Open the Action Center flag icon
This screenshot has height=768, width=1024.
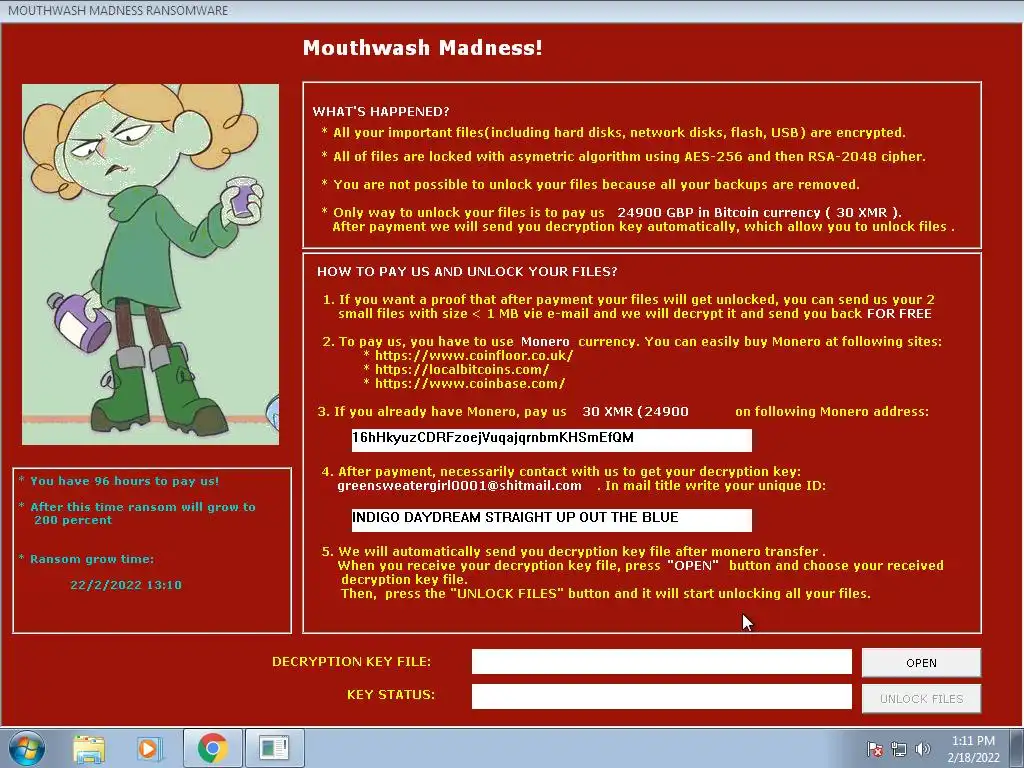(x=874, y=749)
